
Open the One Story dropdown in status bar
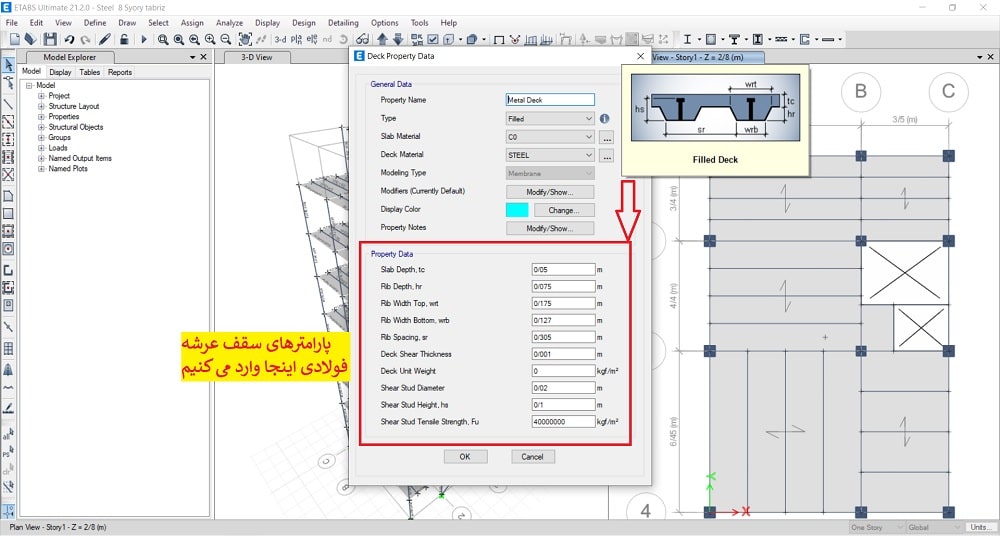point(875,527)
